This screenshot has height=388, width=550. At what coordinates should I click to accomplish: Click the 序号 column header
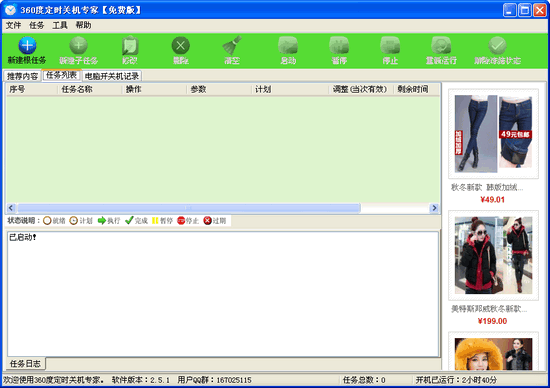(32, 89)
